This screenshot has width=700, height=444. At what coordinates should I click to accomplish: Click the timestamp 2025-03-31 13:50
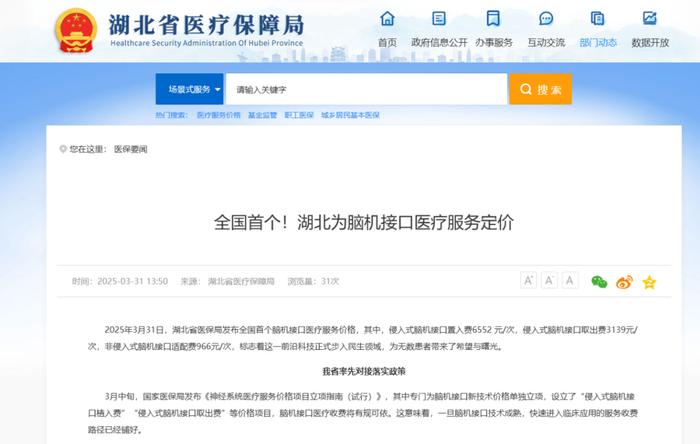pyautogui.click(x=132, y=281)
